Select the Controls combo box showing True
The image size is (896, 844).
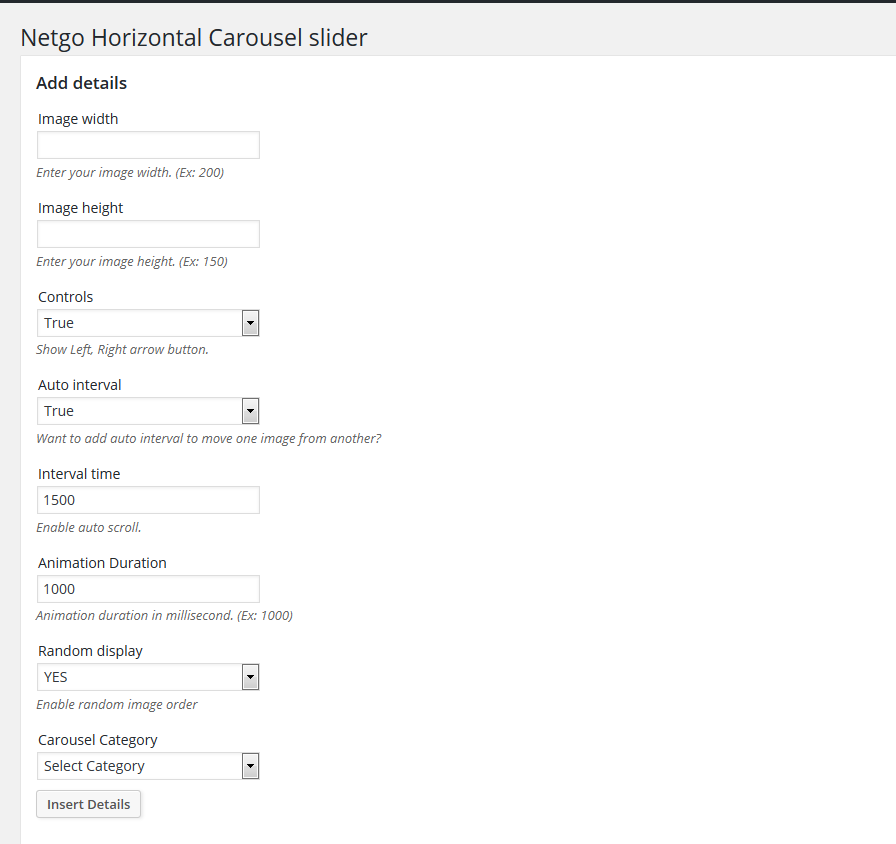point(148,323)
